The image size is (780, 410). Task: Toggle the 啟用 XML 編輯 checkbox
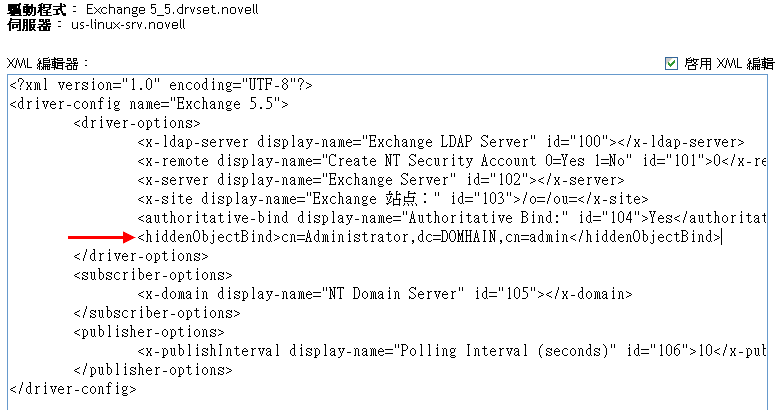(671, 63)
